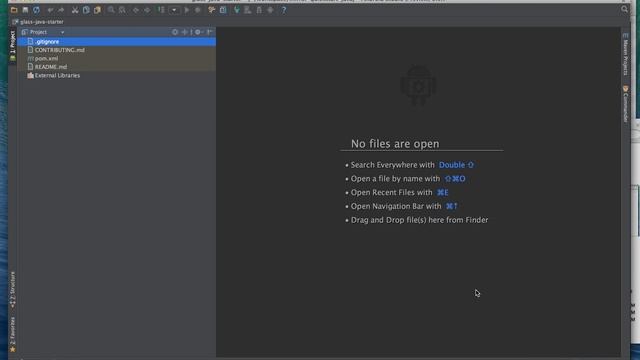Click the Debug bug icon
640x360 pixels.
(198, 10)
